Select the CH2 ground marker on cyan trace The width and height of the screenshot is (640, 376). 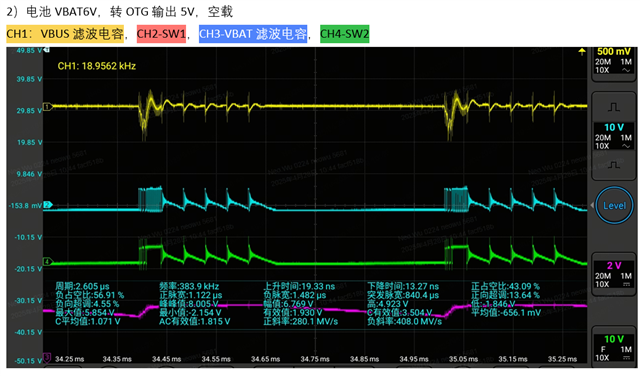pos(47,205)
